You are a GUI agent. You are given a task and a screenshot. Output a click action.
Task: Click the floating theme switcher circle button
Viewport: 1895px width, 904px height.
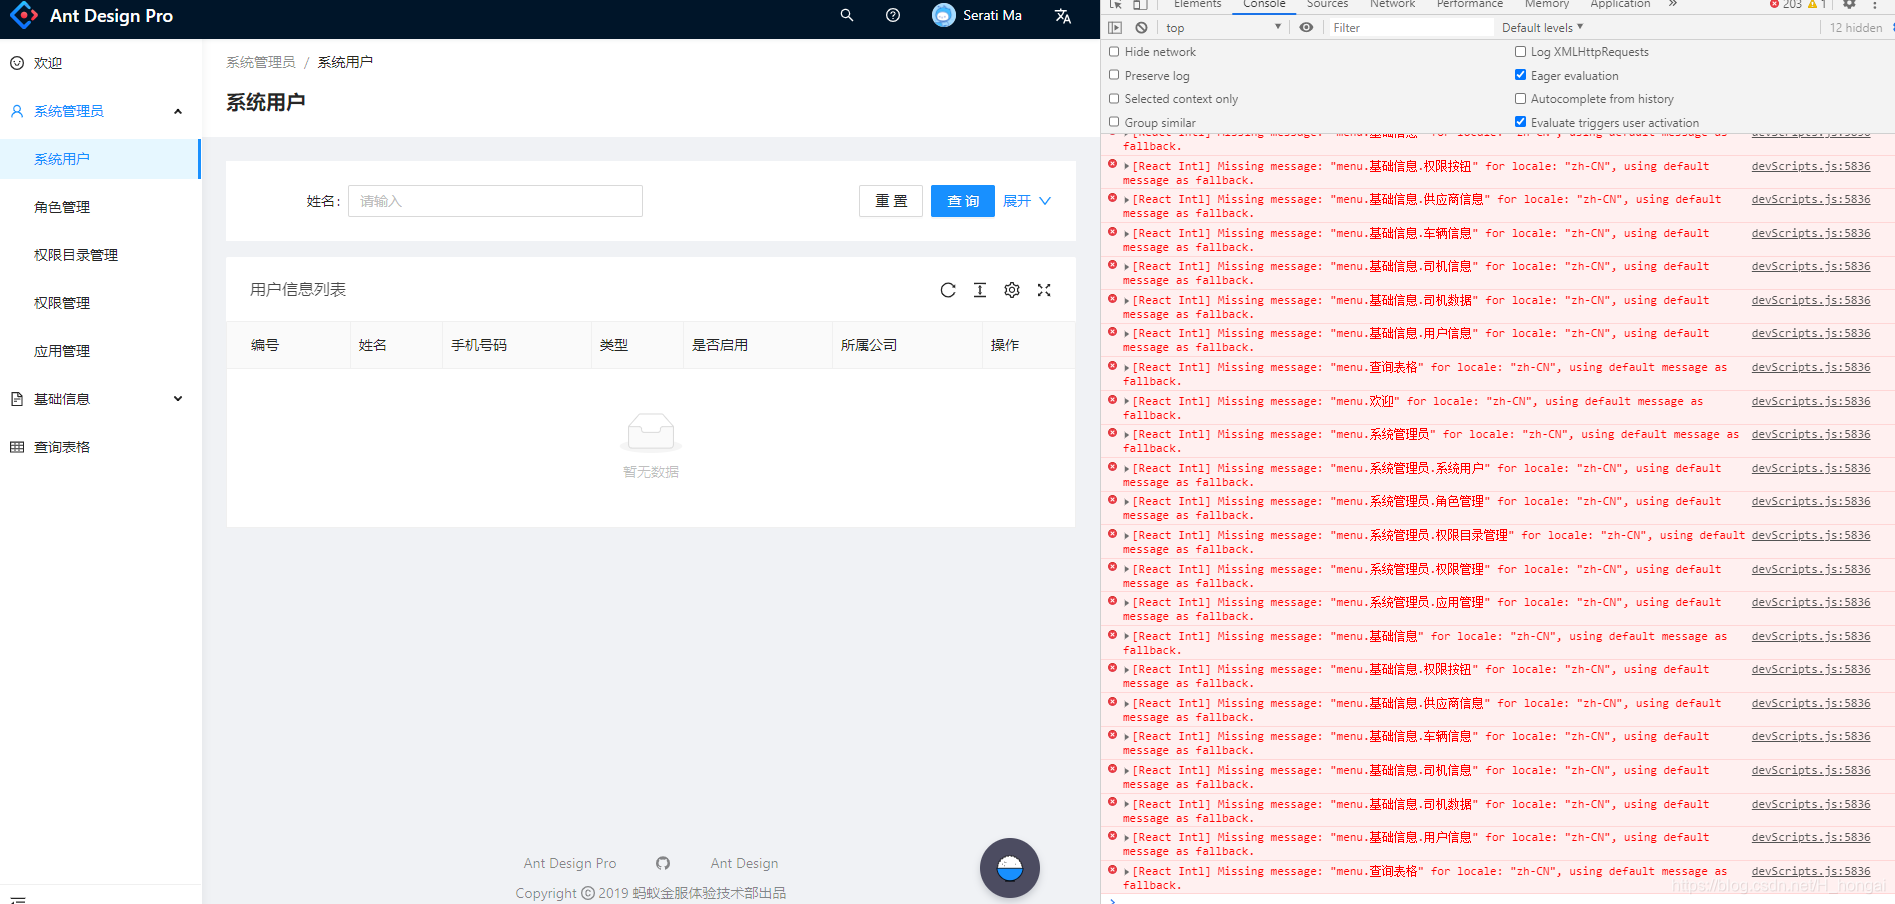click(x=1009, y=868)
